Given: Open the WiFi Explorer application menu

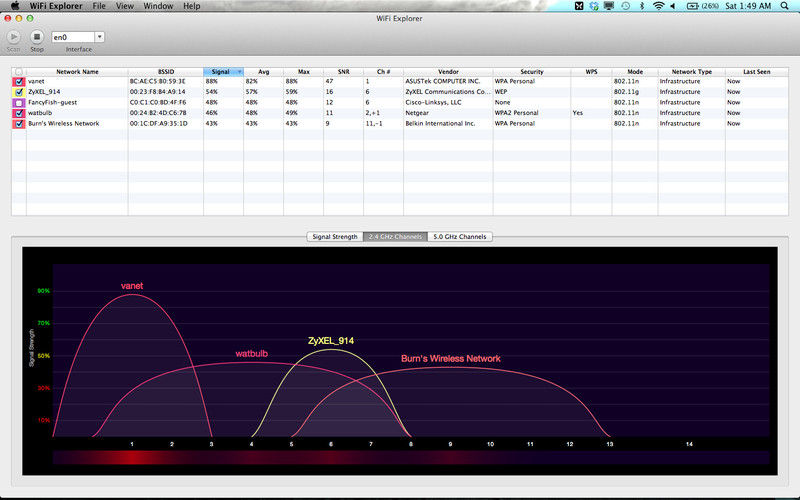Looking at the screenshot, I should click(56, 6).
